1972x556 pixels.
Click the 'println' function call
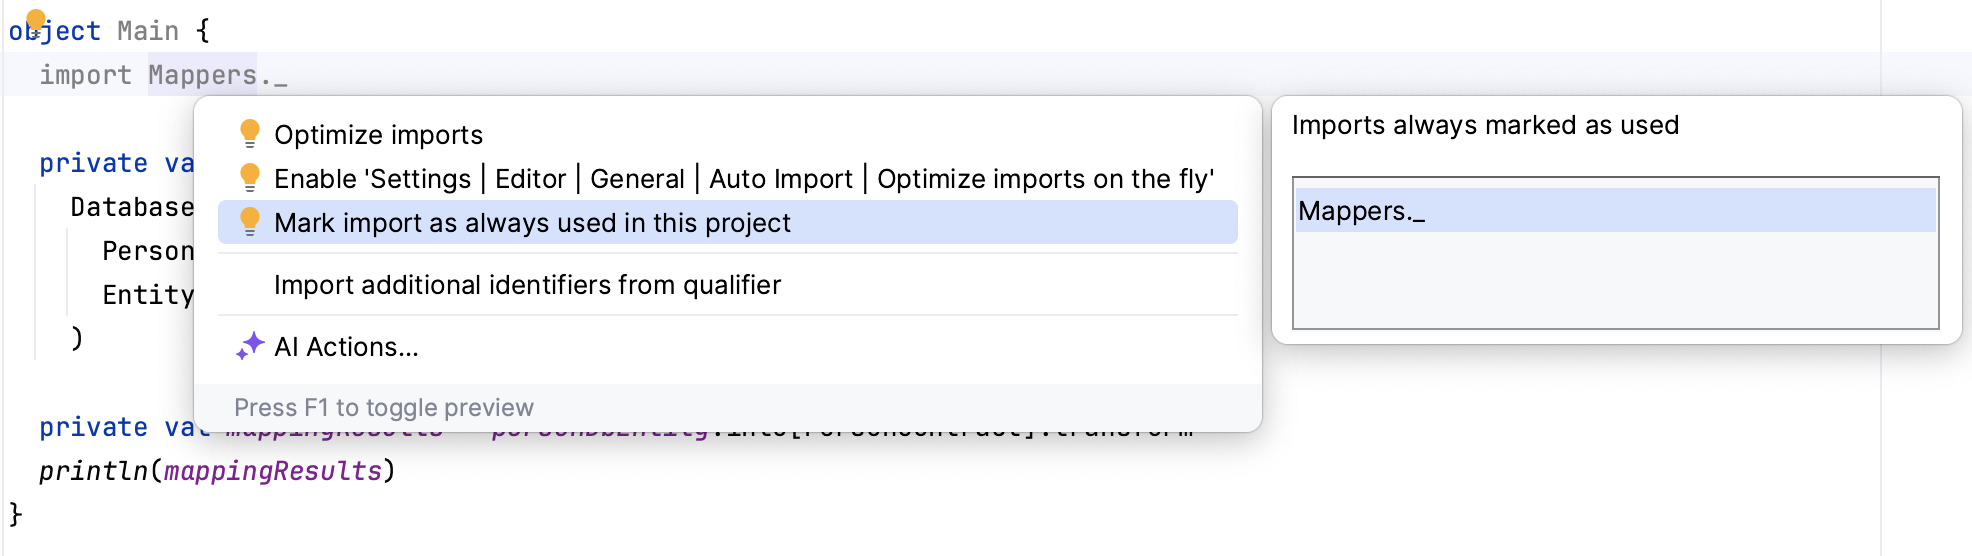click(93, 471)
